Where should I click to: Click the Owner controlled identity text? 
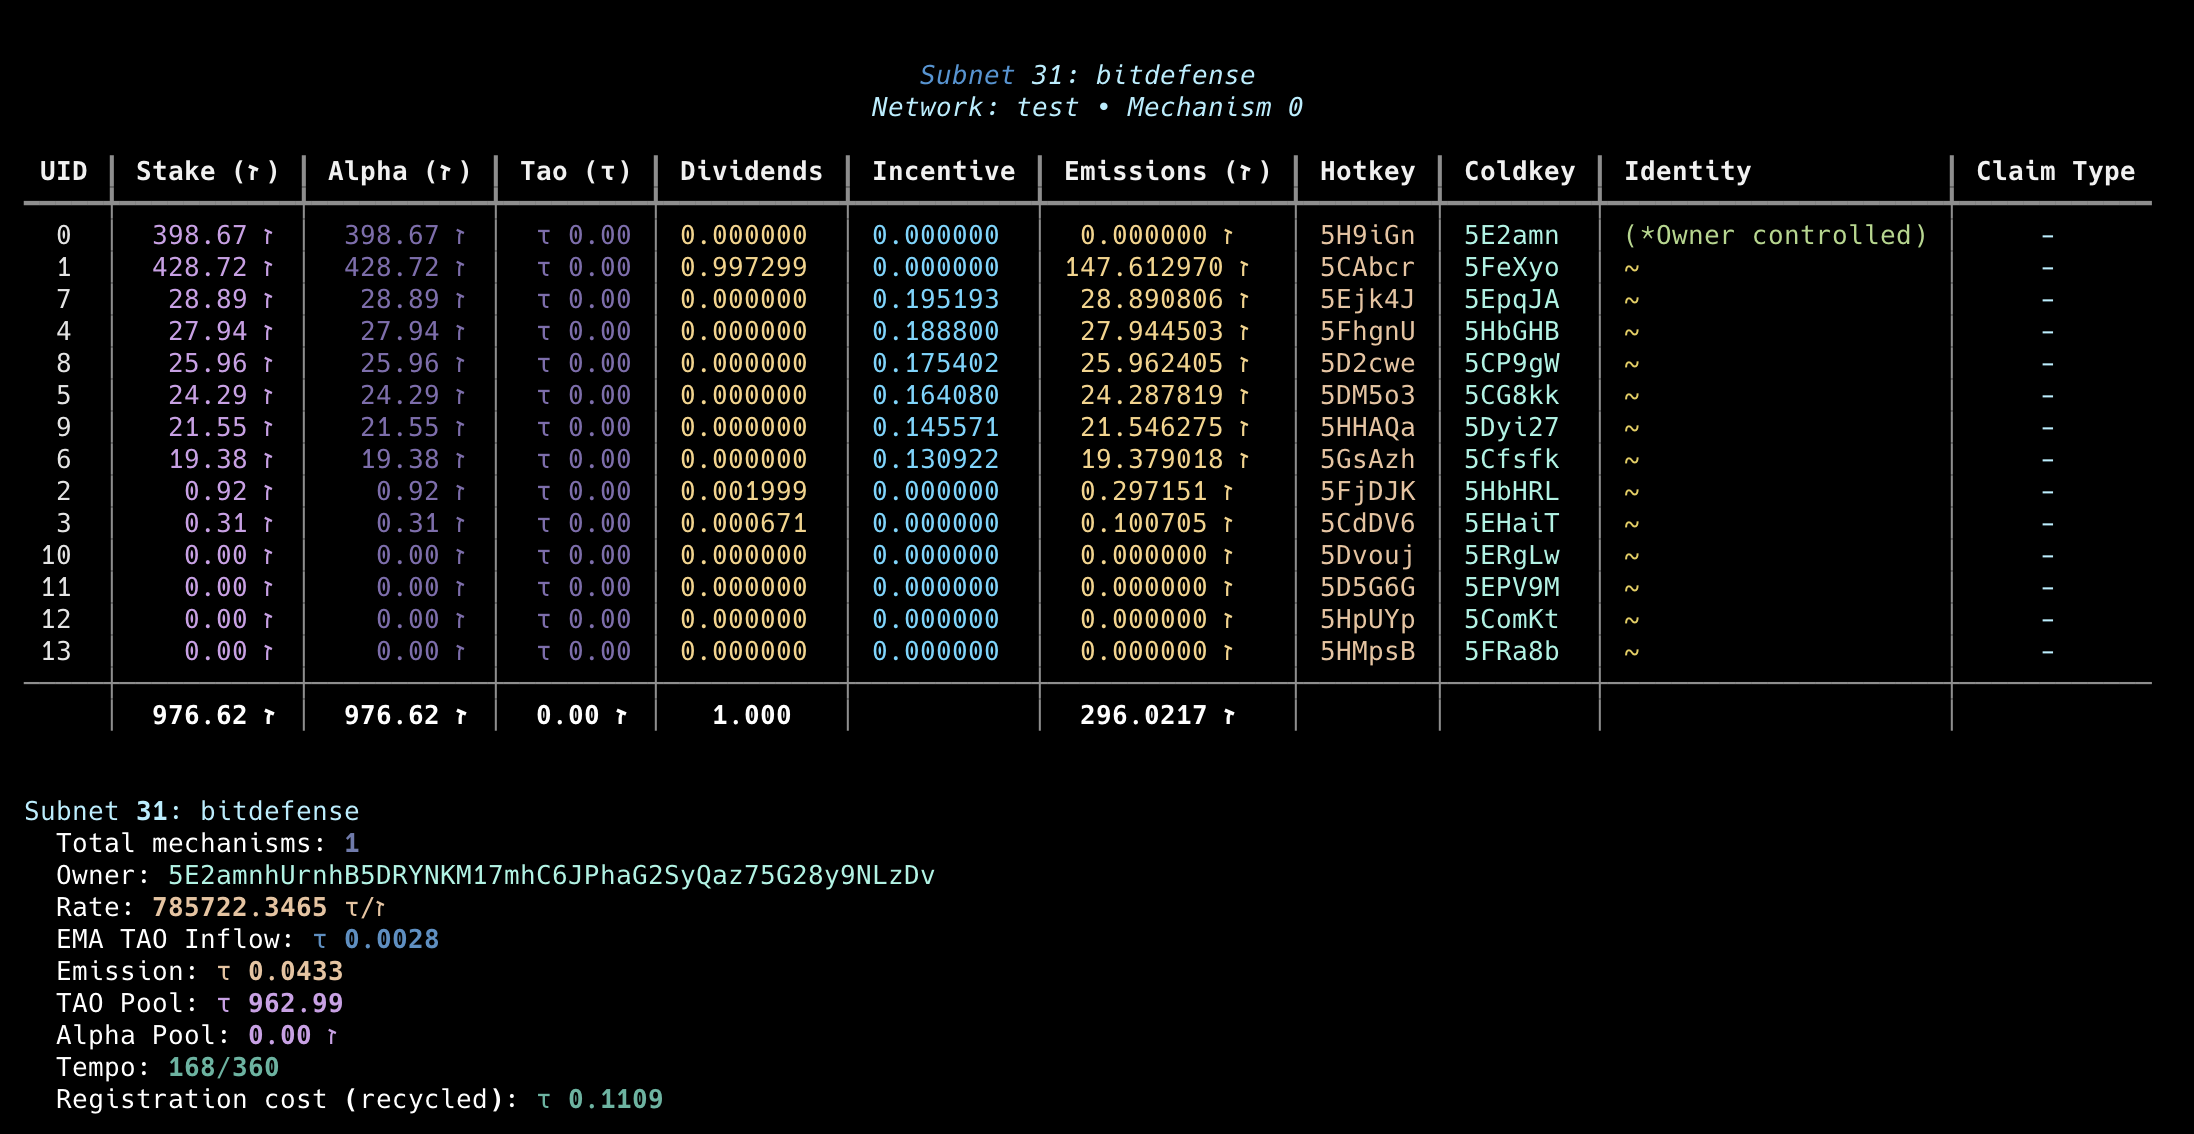pyautogui.click(x=1775, y=235)
